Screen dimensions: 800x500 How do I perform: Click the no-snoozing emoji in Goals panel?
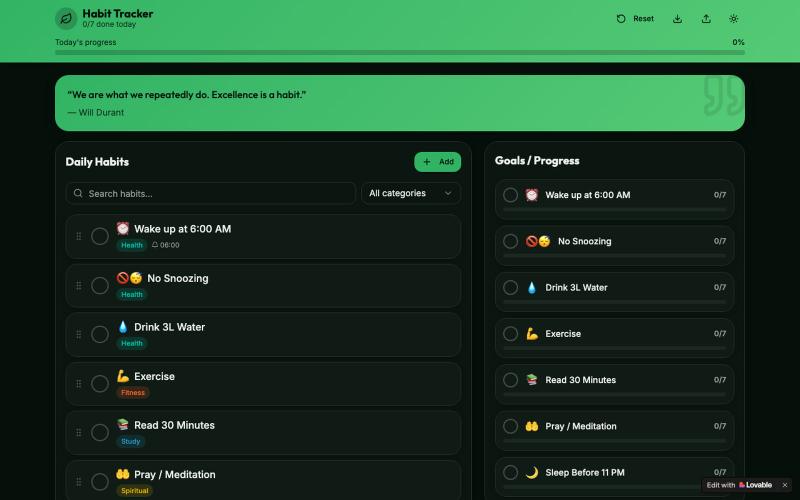(x=538, y=241)
